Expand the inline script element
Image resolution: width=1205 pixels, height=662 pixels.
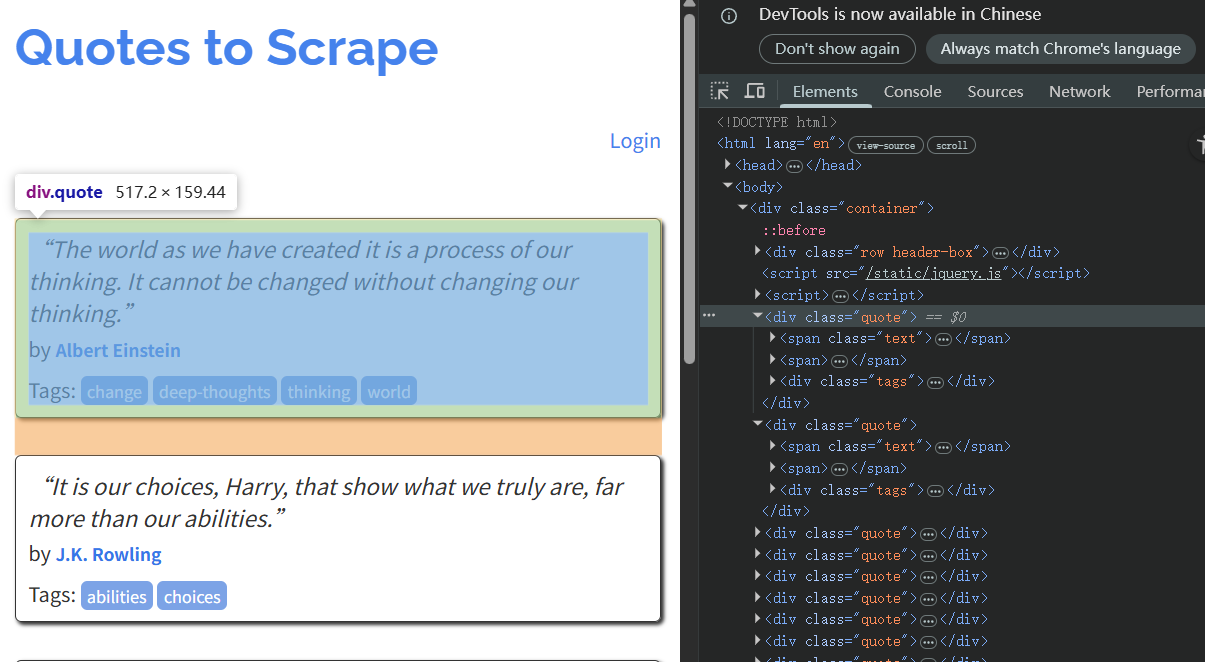tap(758, 294)
